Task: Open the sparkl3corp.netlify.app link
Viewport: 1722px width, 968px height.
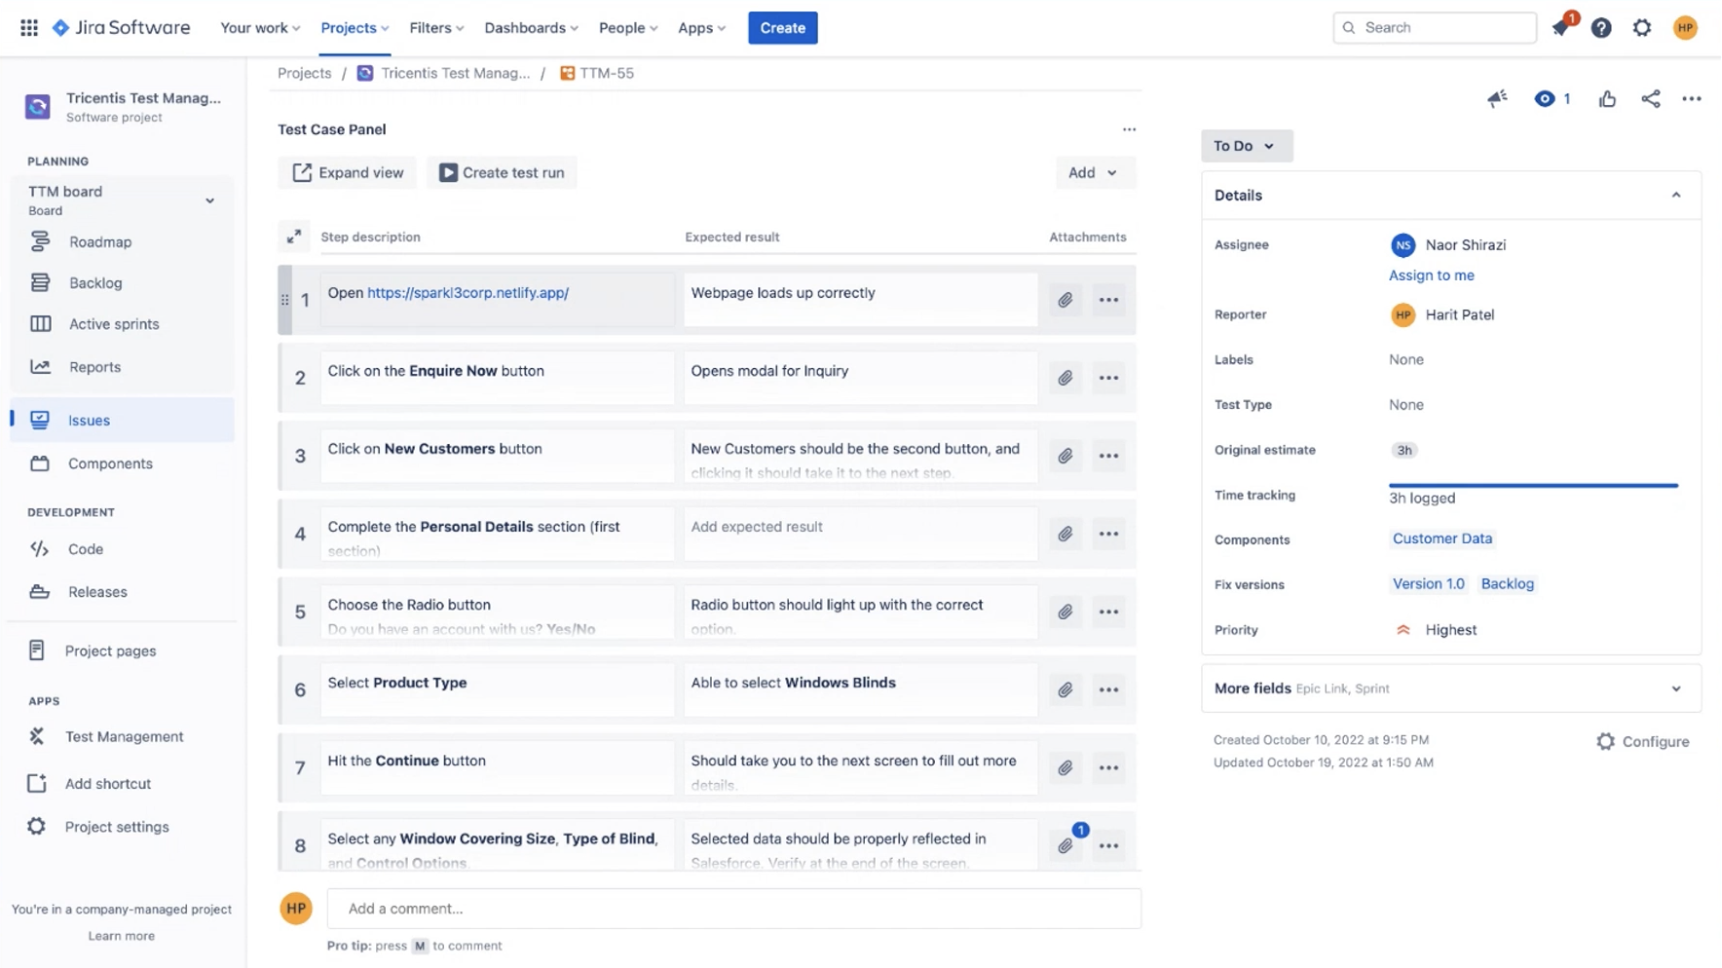Action: pyautogui.click(x=468, y=293)
